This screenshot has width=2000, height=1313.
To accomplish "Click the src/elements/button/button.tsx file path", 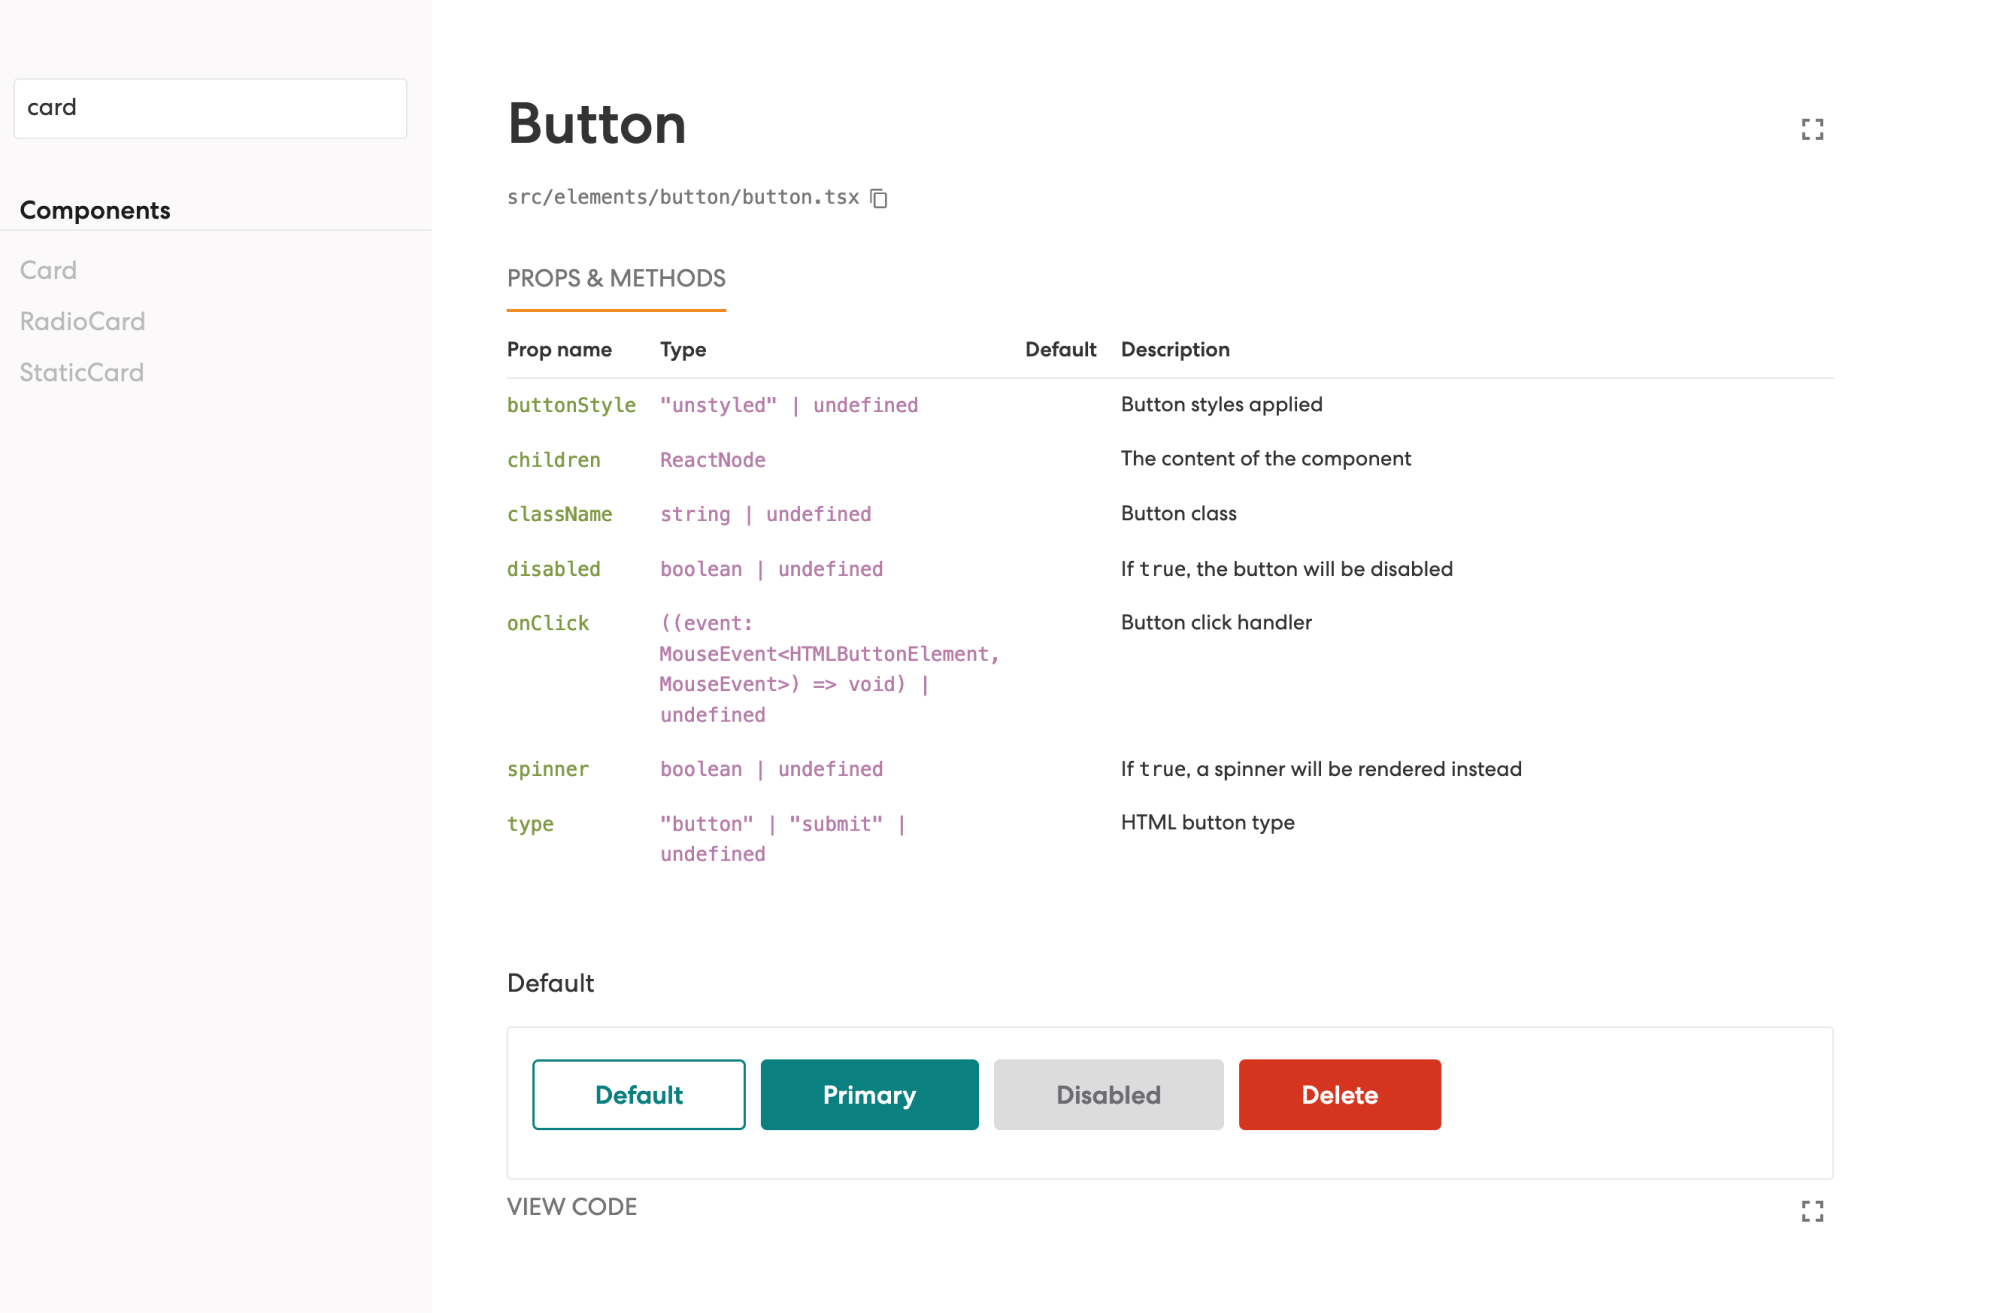I will point(682,197).
